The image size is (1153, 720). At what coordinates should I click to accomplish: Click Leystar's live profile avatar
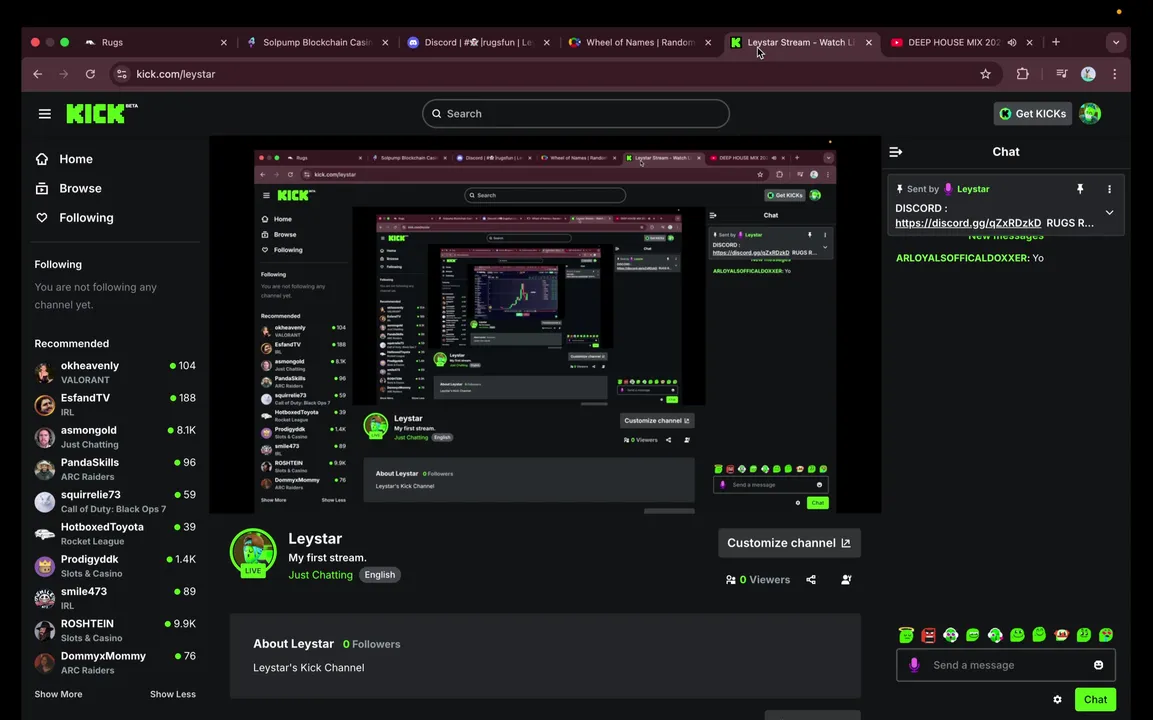tap(253, 552)
